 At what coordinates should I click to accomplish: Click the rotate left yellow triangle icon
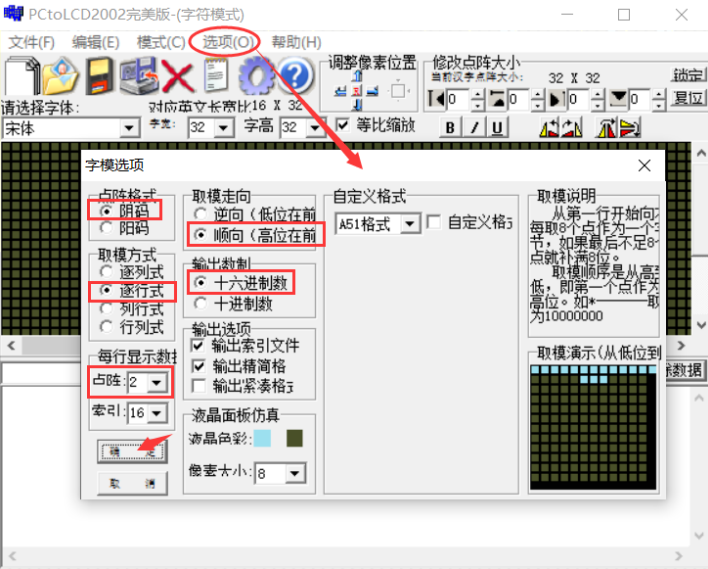click(x=549, y=128)
